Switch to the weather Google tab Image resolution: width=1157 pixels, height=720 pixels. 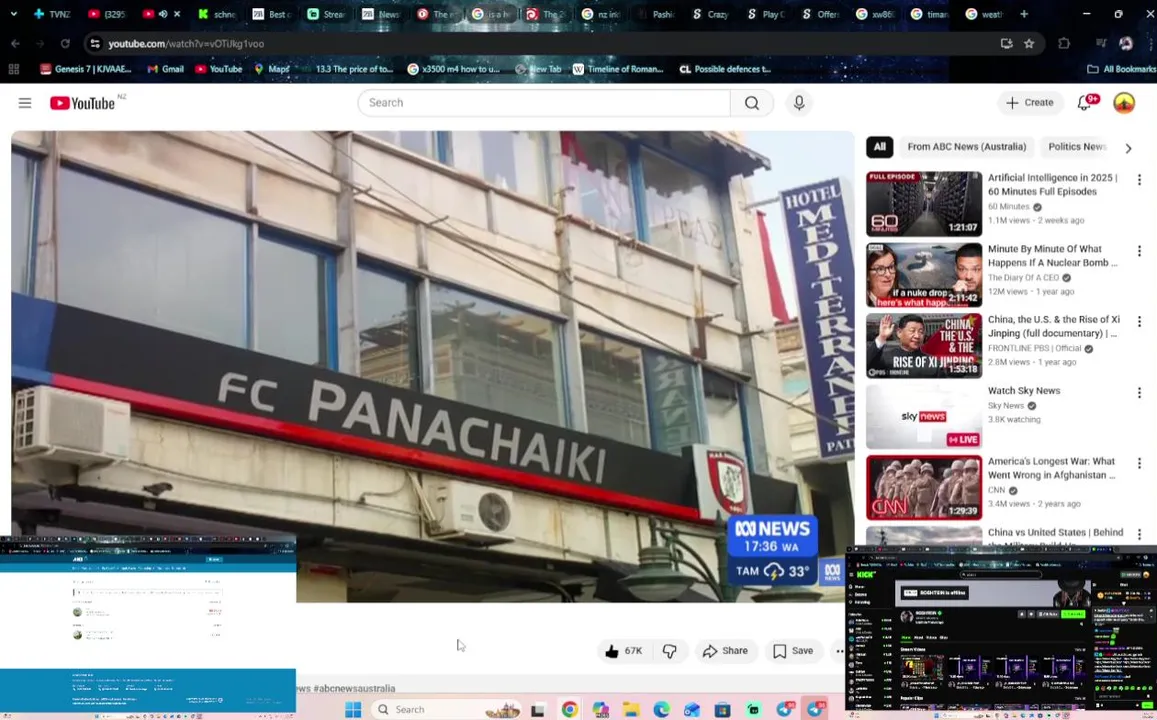986,14
